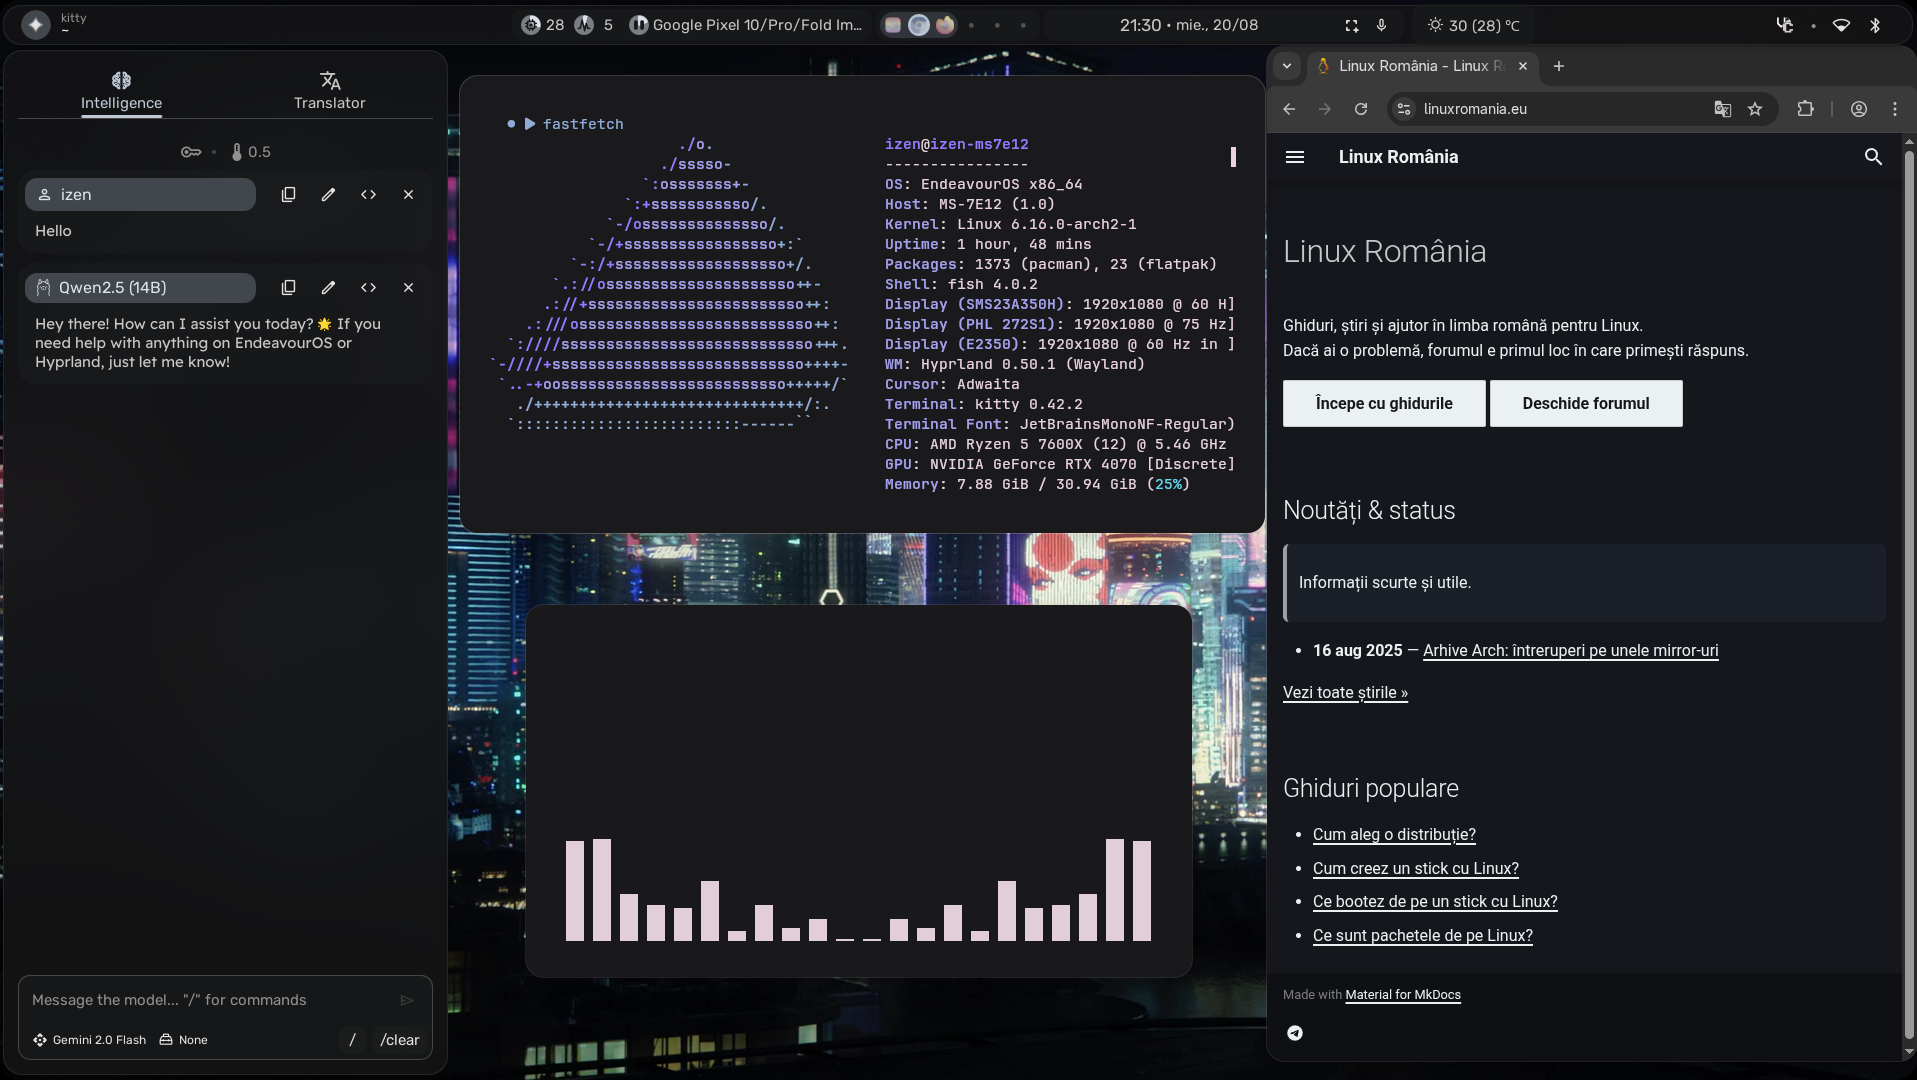Click the Translate page icon in address bar
The image size is (1917, 1080).
[x=1722, y=109]
